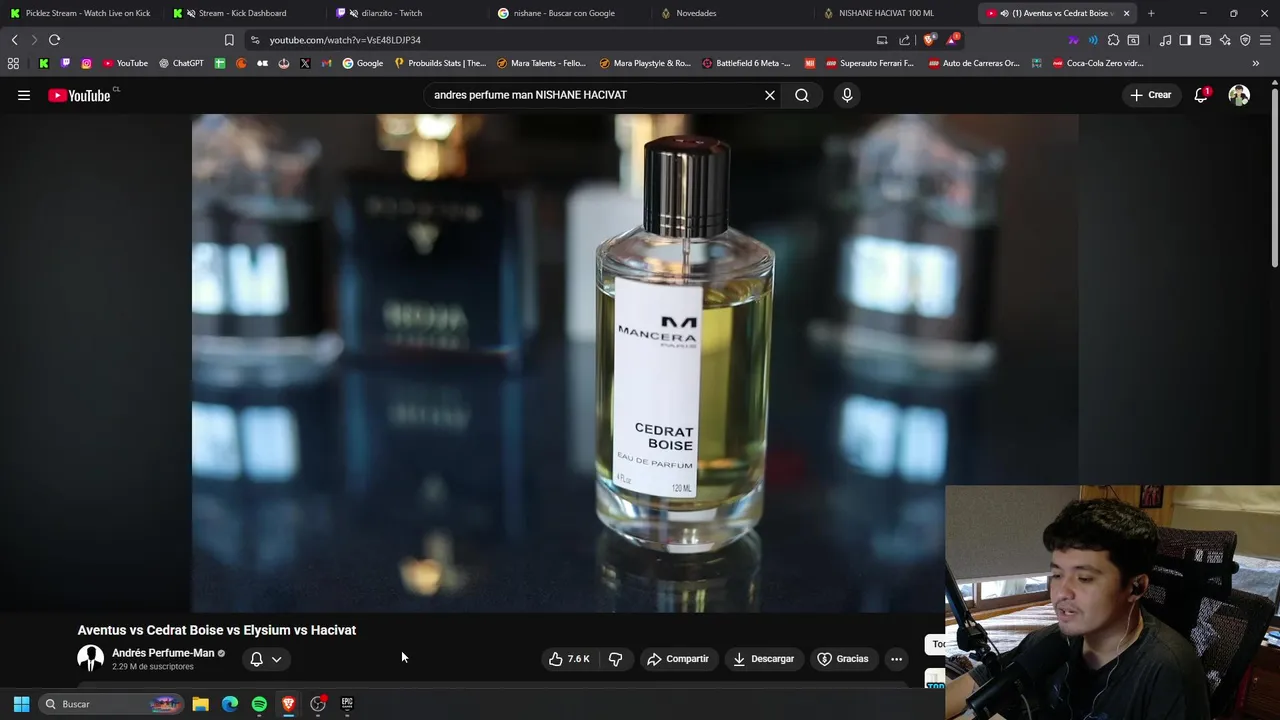Open Battlefield 6 Meta bookmark

click(x=746, y=63)
